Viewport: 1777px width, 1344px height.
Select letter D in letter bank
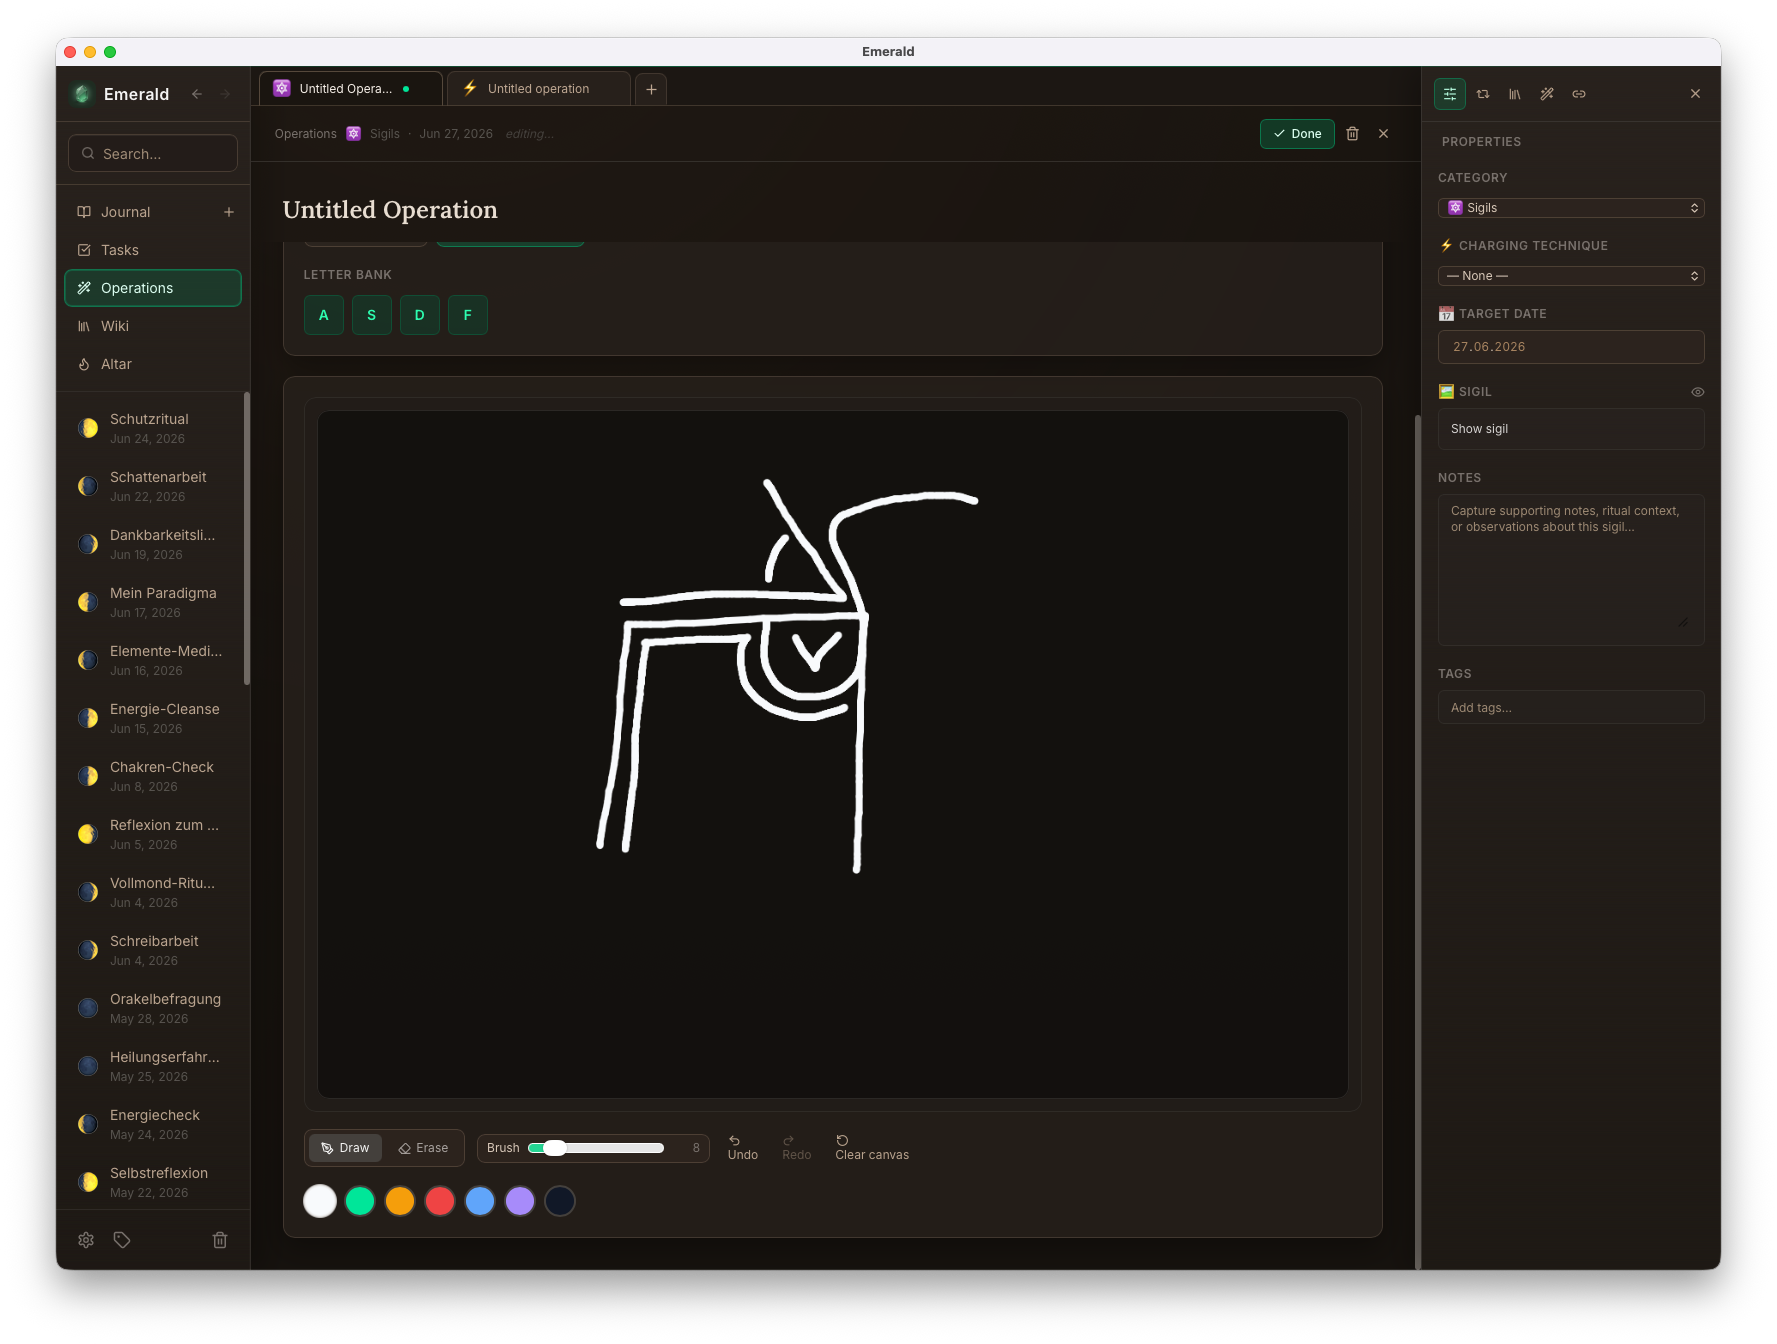(420, 315)
